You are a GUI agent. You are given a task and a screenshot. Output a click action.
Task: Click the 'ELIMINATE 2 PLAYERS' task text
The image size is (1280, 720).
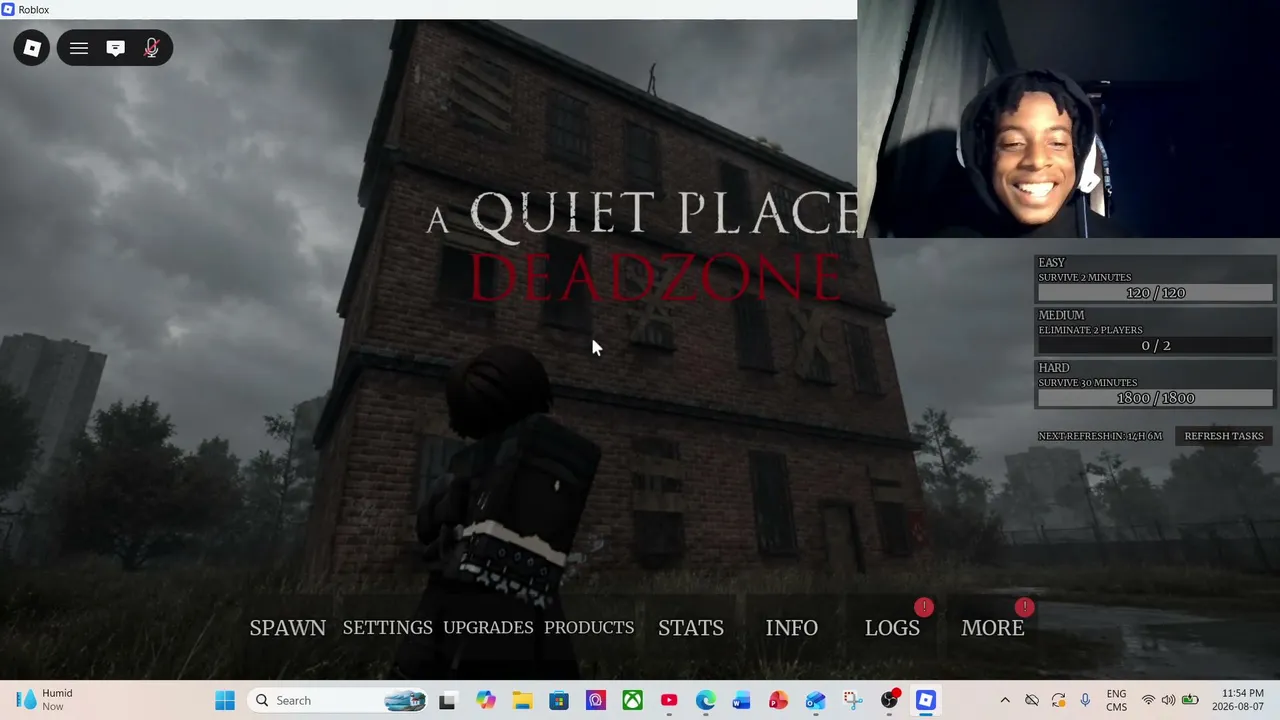pos(1090,330)
